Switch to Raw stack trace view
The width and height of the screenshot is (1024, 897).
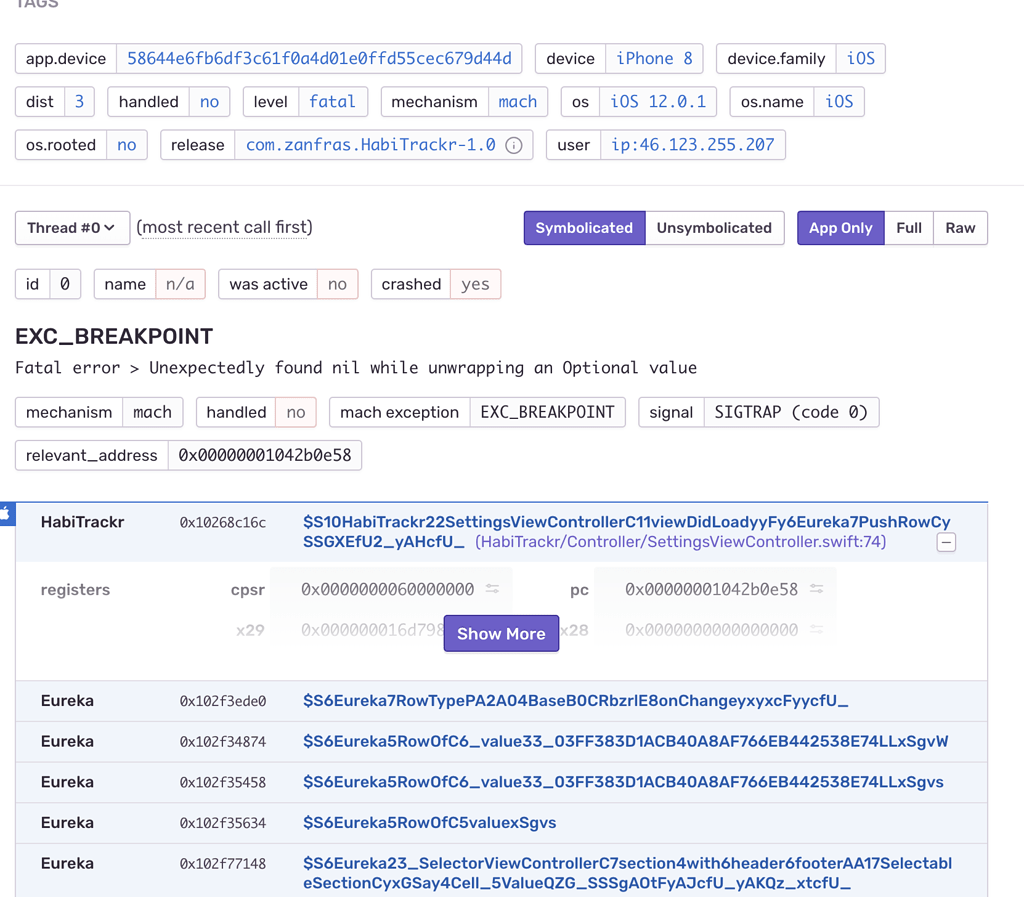pyautogui.click(x=959, y=227)
